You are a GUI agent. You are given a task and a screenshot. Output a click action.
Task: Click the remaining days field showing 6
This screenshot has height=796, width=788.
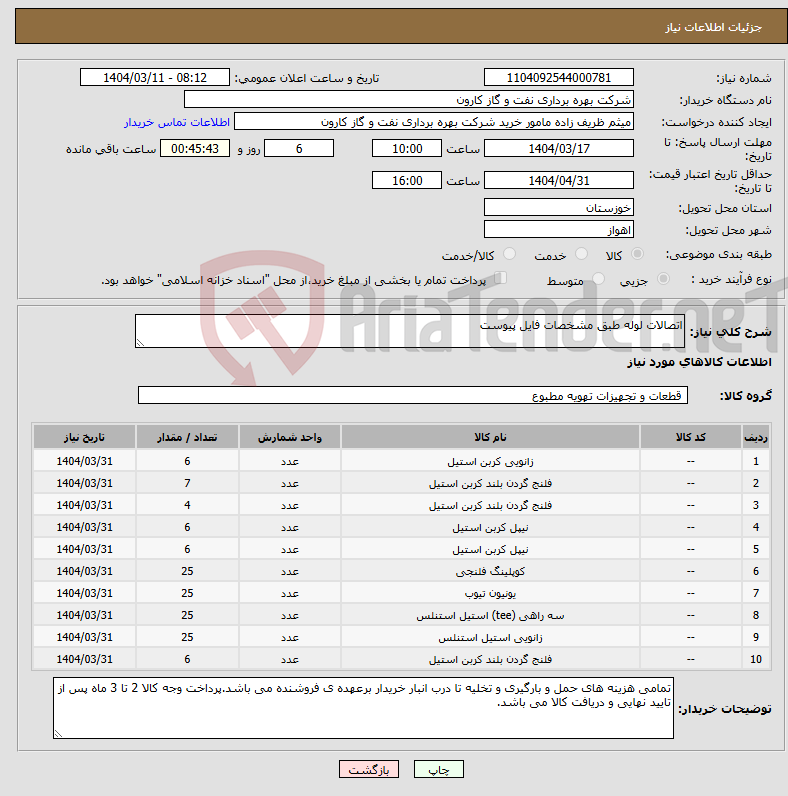pyautogui.click(x=299, y=148)
